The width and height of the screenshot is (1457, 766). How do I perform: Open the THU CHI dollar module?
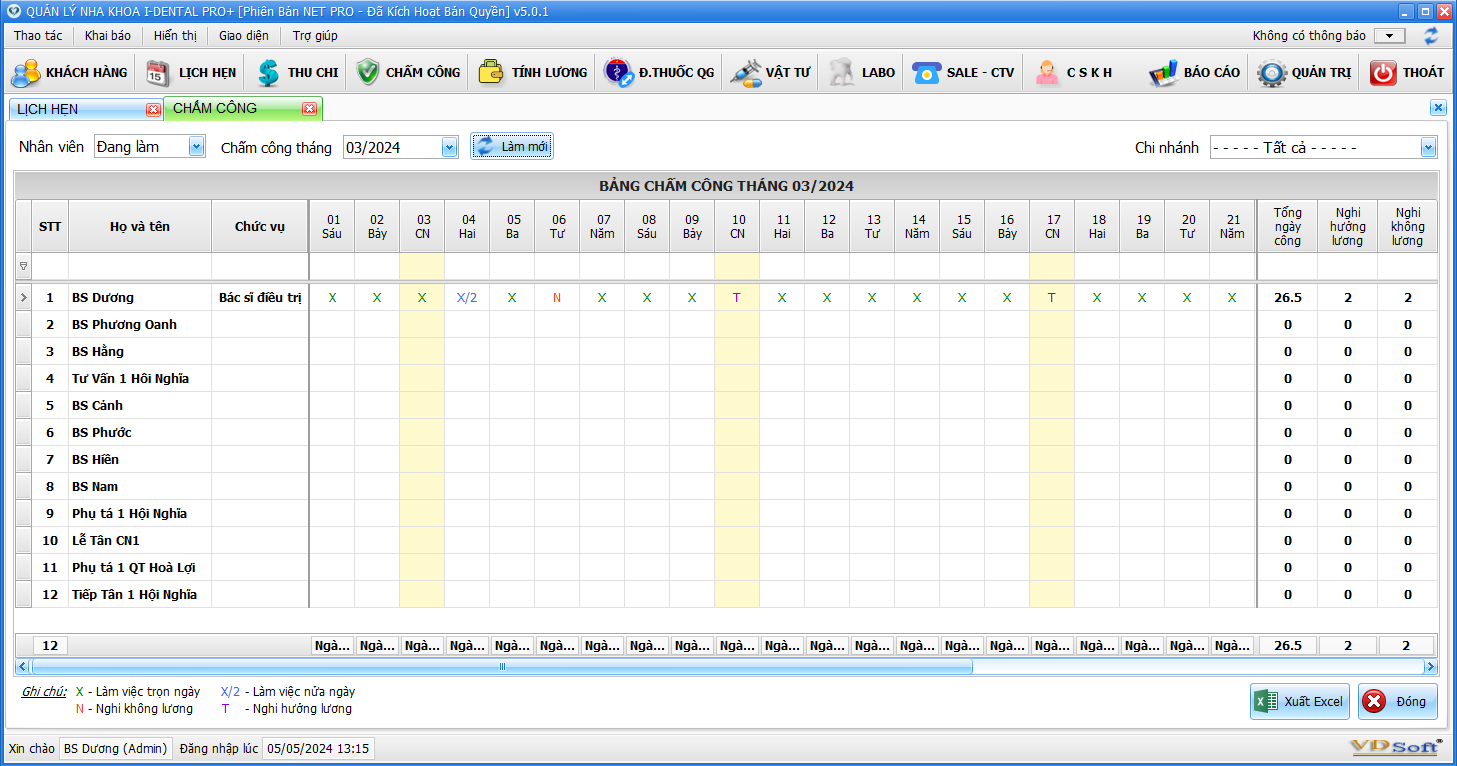(x=297, y=72)
